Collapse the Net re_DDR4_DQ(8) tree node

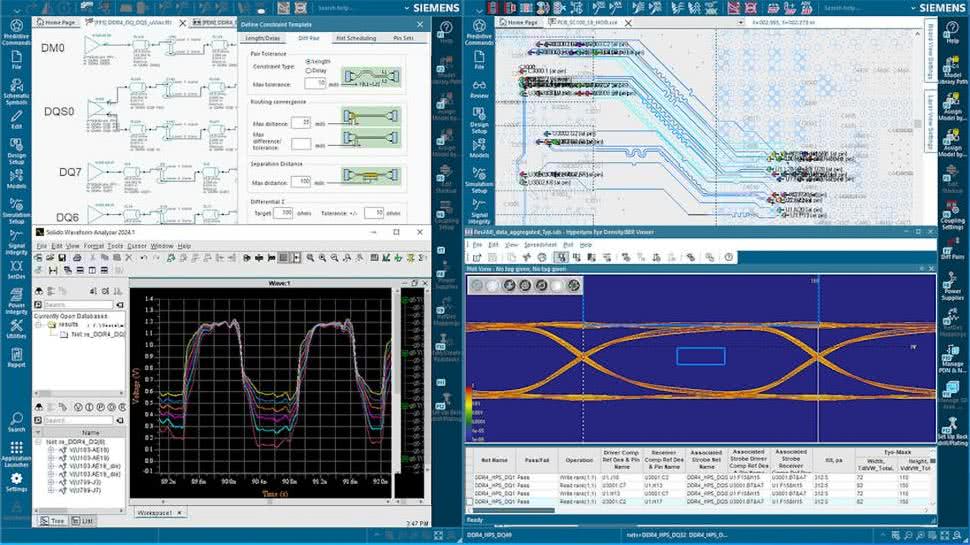39,442
